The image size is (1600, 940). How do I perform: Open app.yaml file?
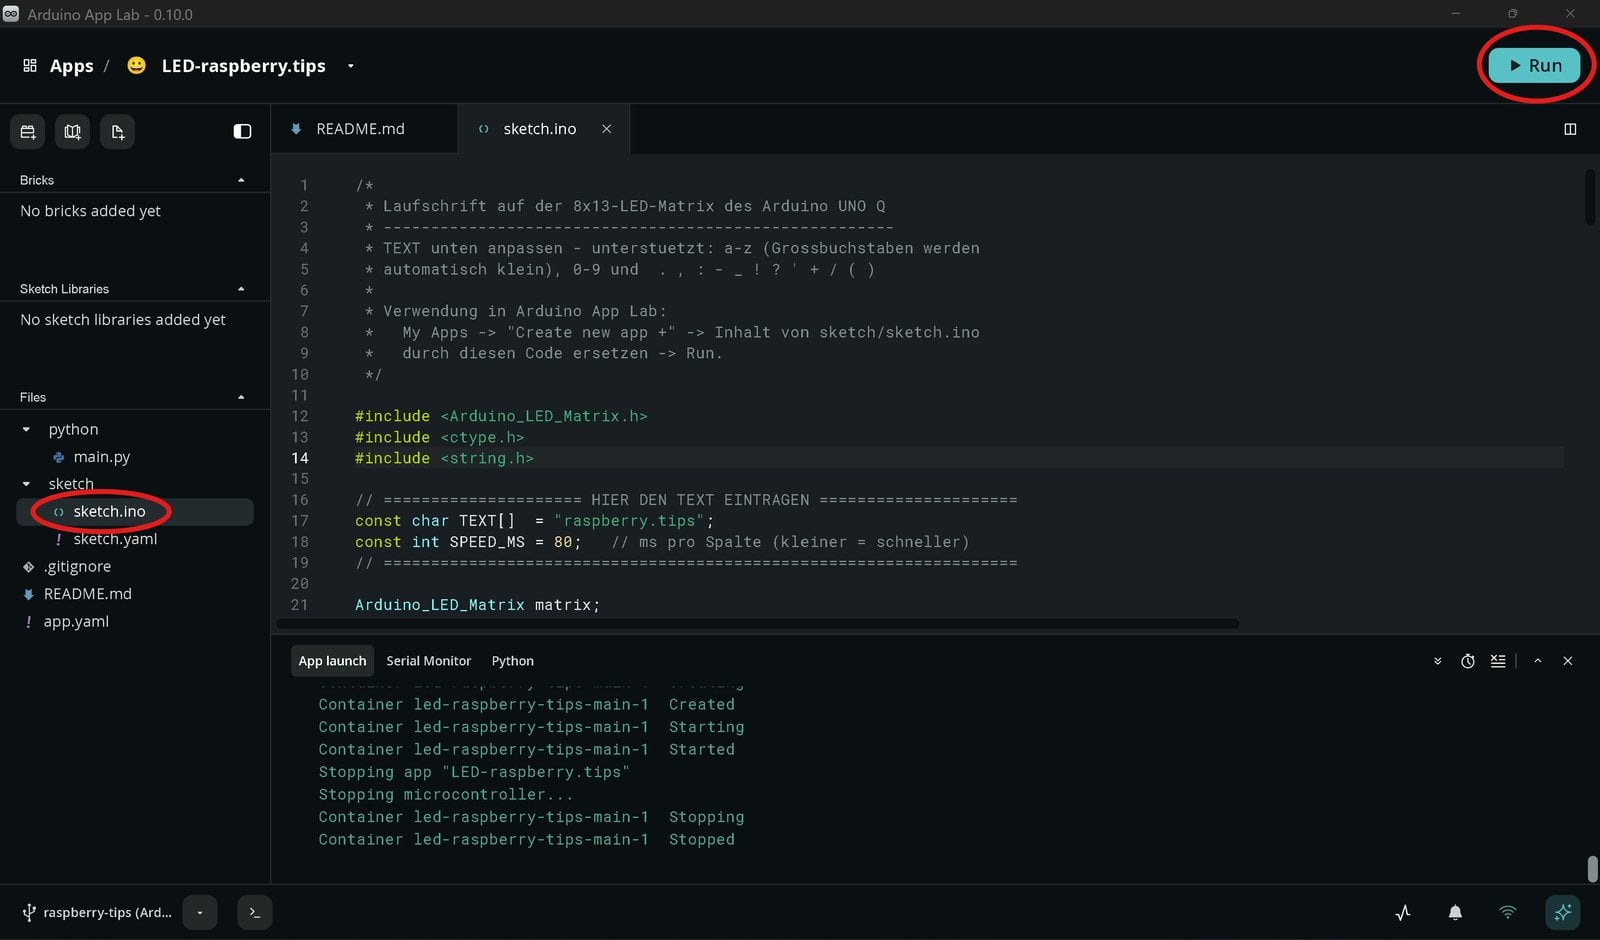pos(76,621)
